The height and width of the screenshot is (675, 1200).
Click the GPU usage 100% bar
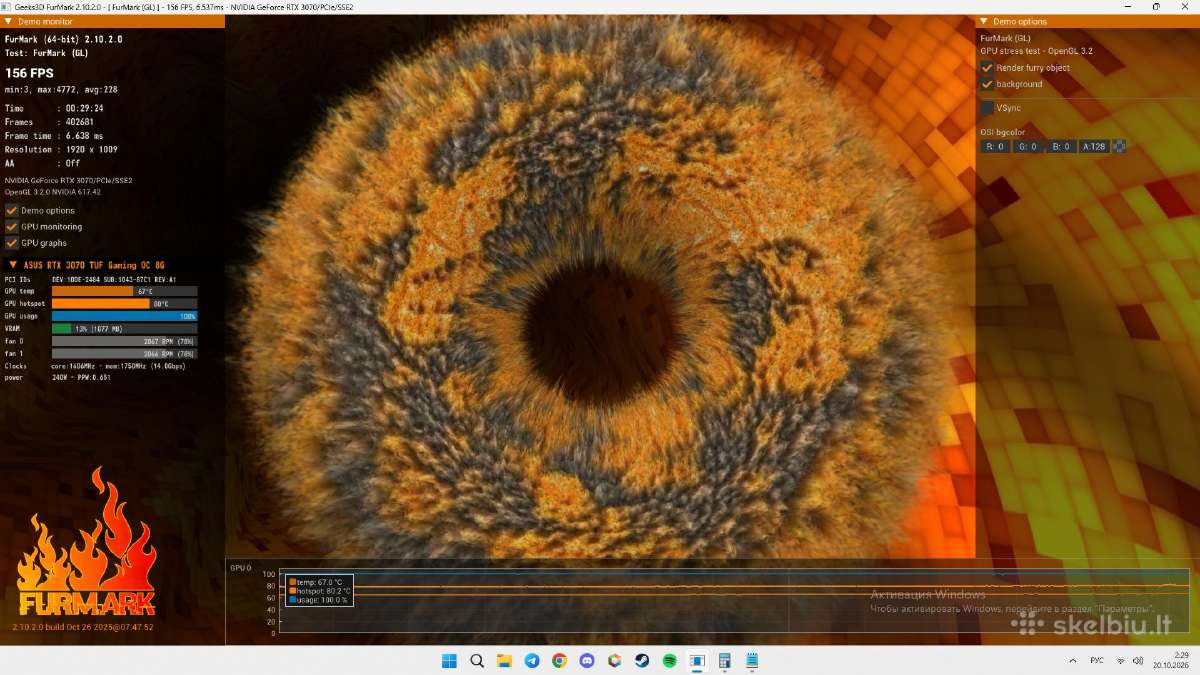pos(124,316)
